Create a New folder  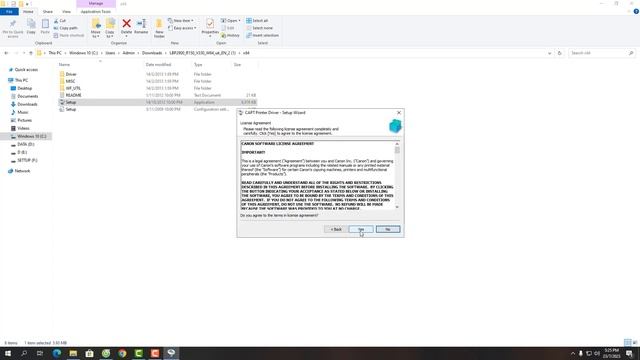[159, 29]
